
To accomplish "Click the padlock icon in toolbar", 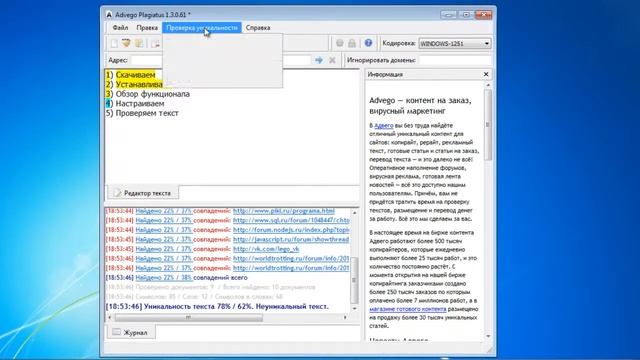I will (x=352, y=43).
